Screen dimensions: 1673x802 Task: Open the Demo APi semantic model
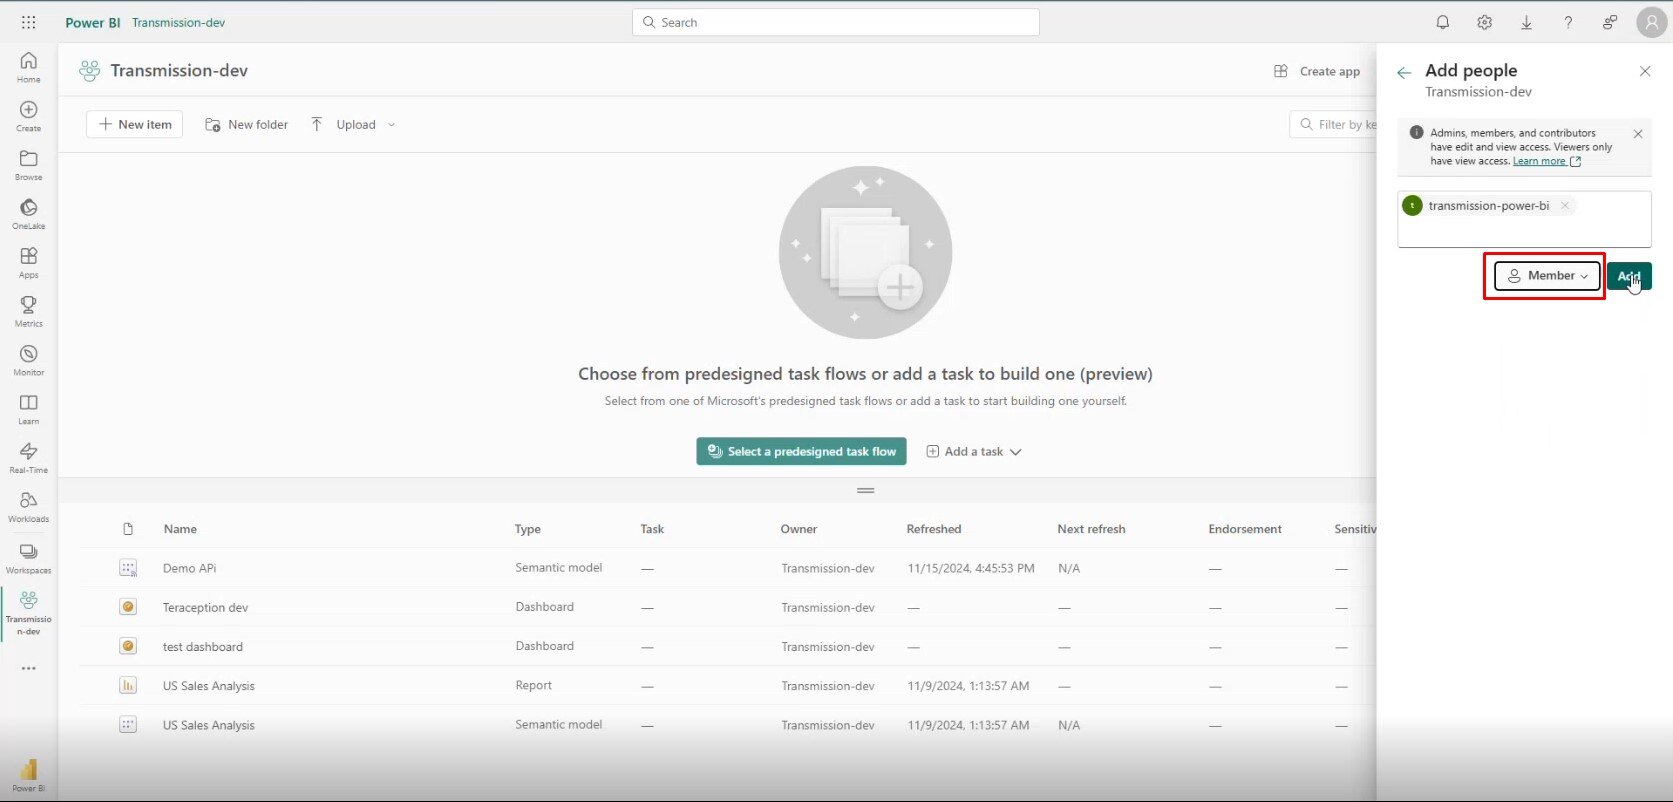pos(190,568)
